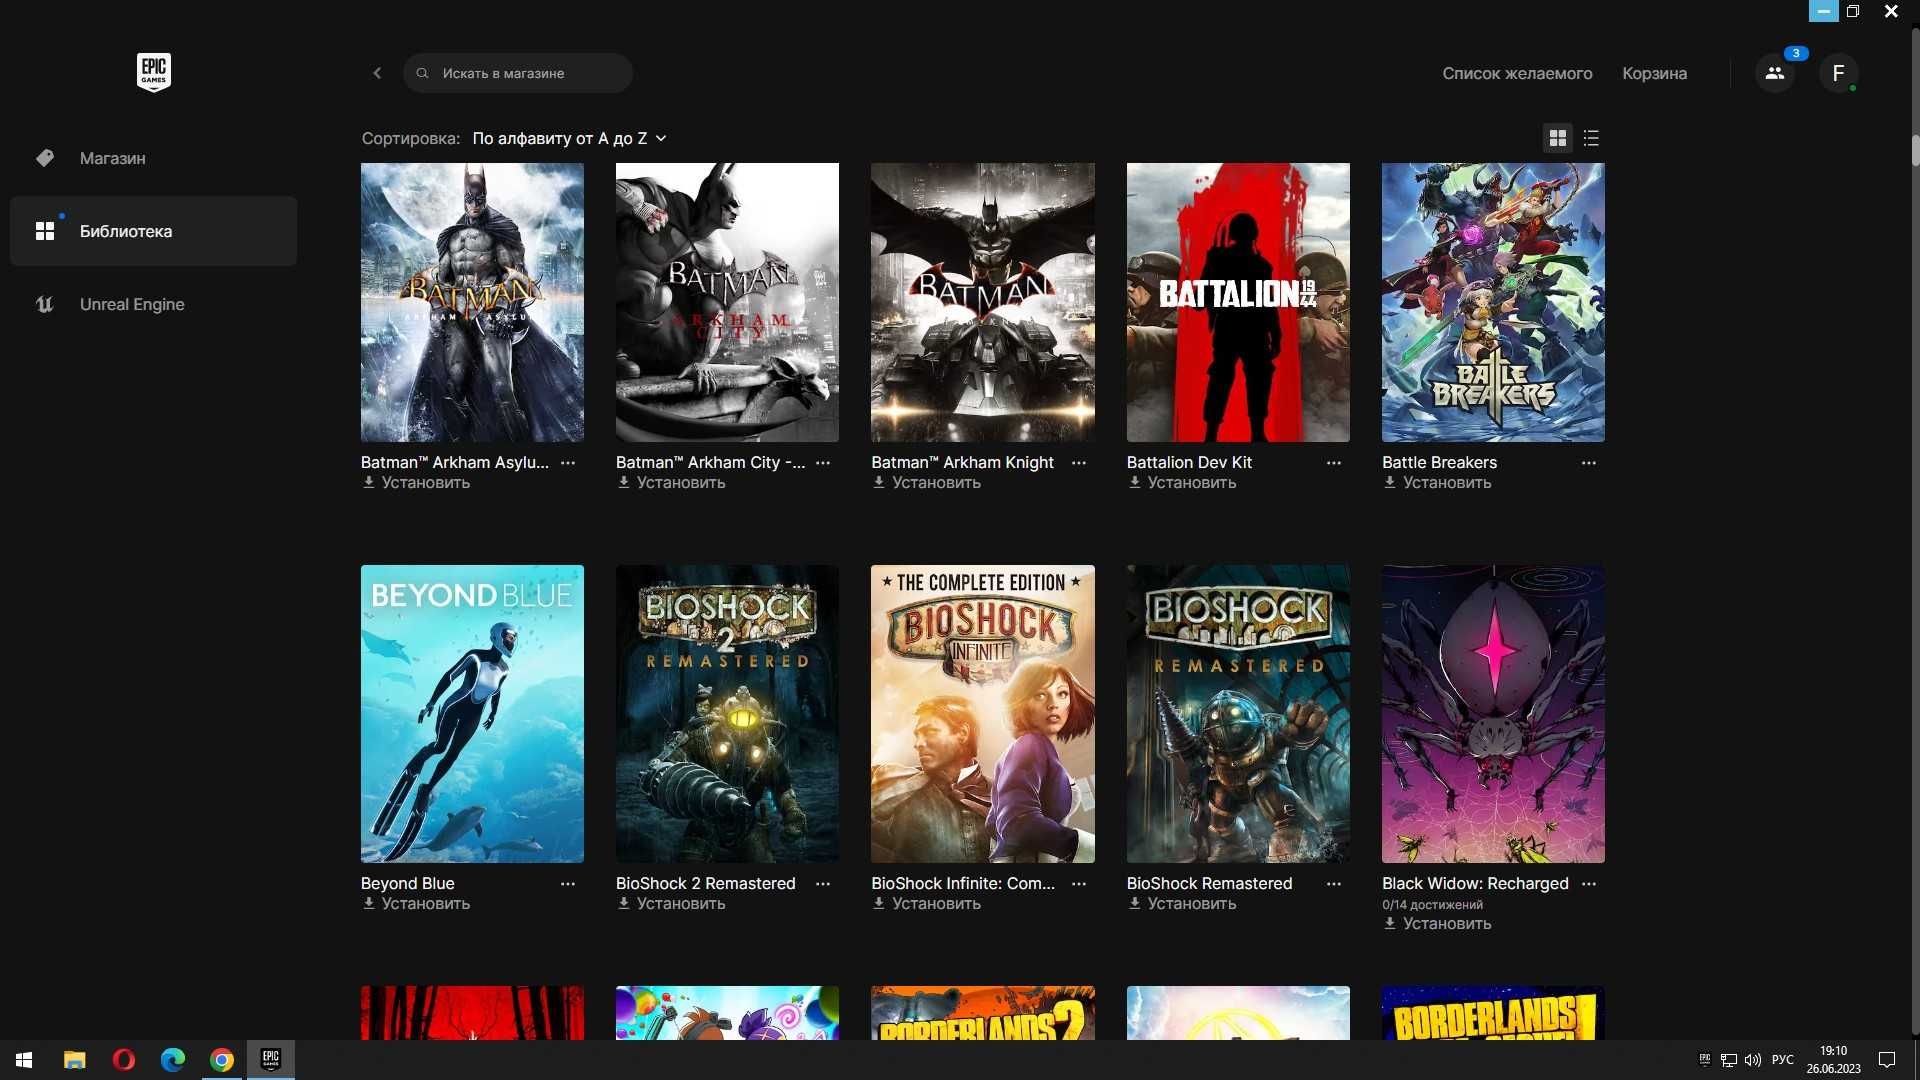Click the library vertical scrollbar
The image size is (1920, 1080).
point(1915,150)
